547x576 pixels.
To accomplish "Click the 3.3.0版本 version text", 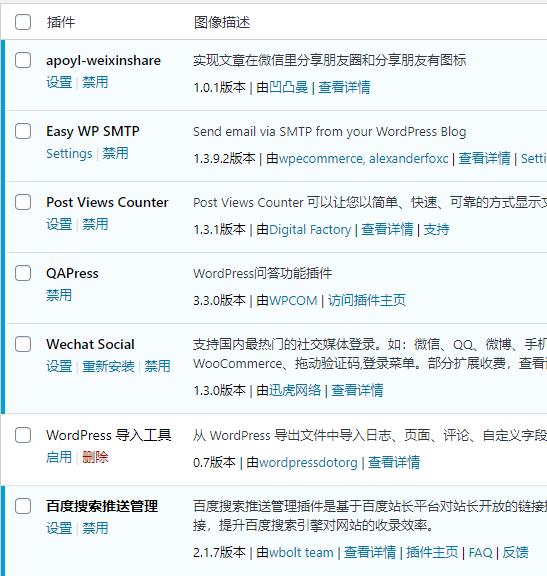I will click(219, 300).
